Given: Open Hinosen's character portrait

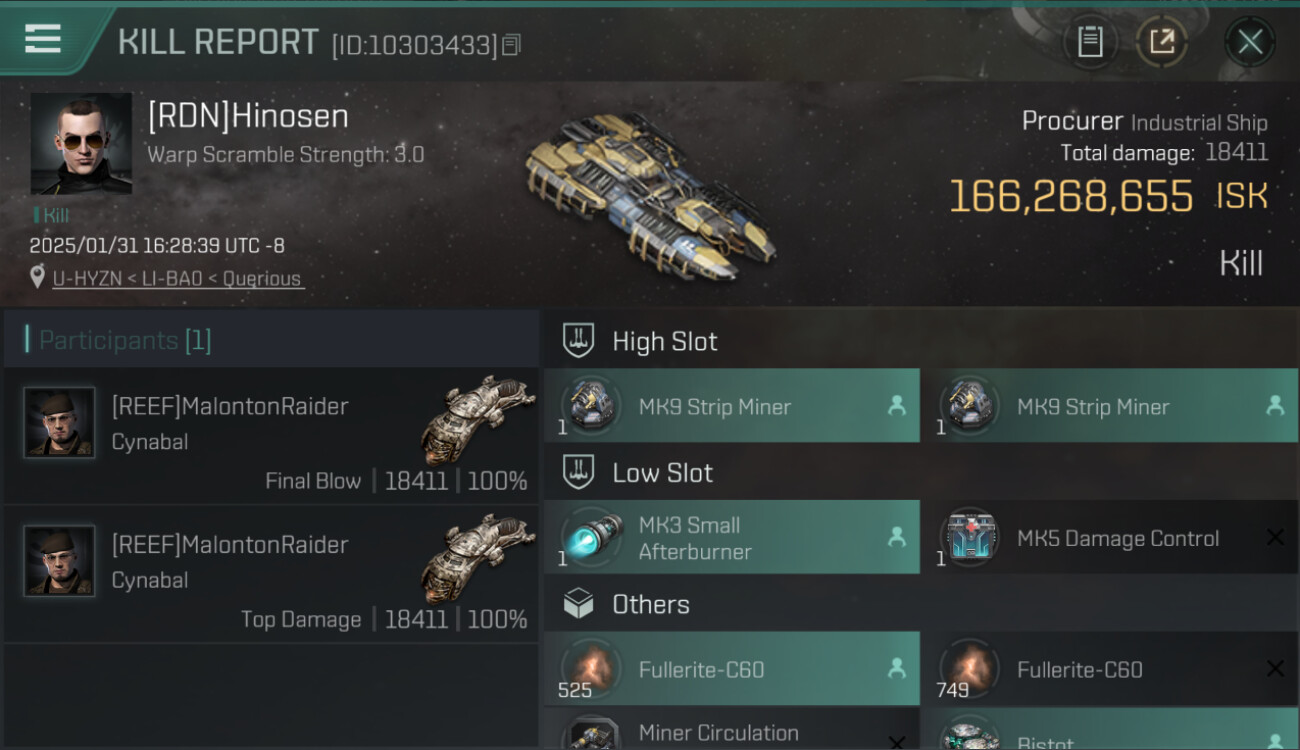Looking at the screenshot, I should (81, 144).
